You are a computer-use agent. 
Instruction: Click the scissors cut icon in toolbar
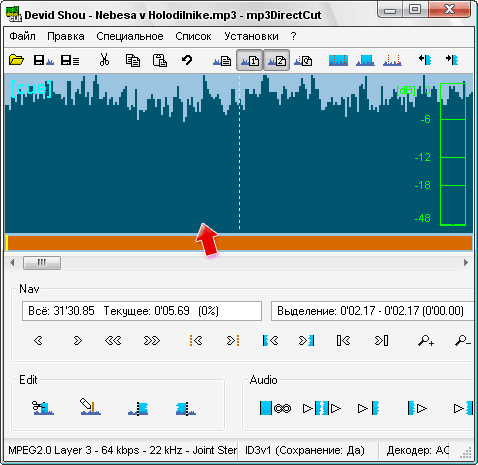104,60
